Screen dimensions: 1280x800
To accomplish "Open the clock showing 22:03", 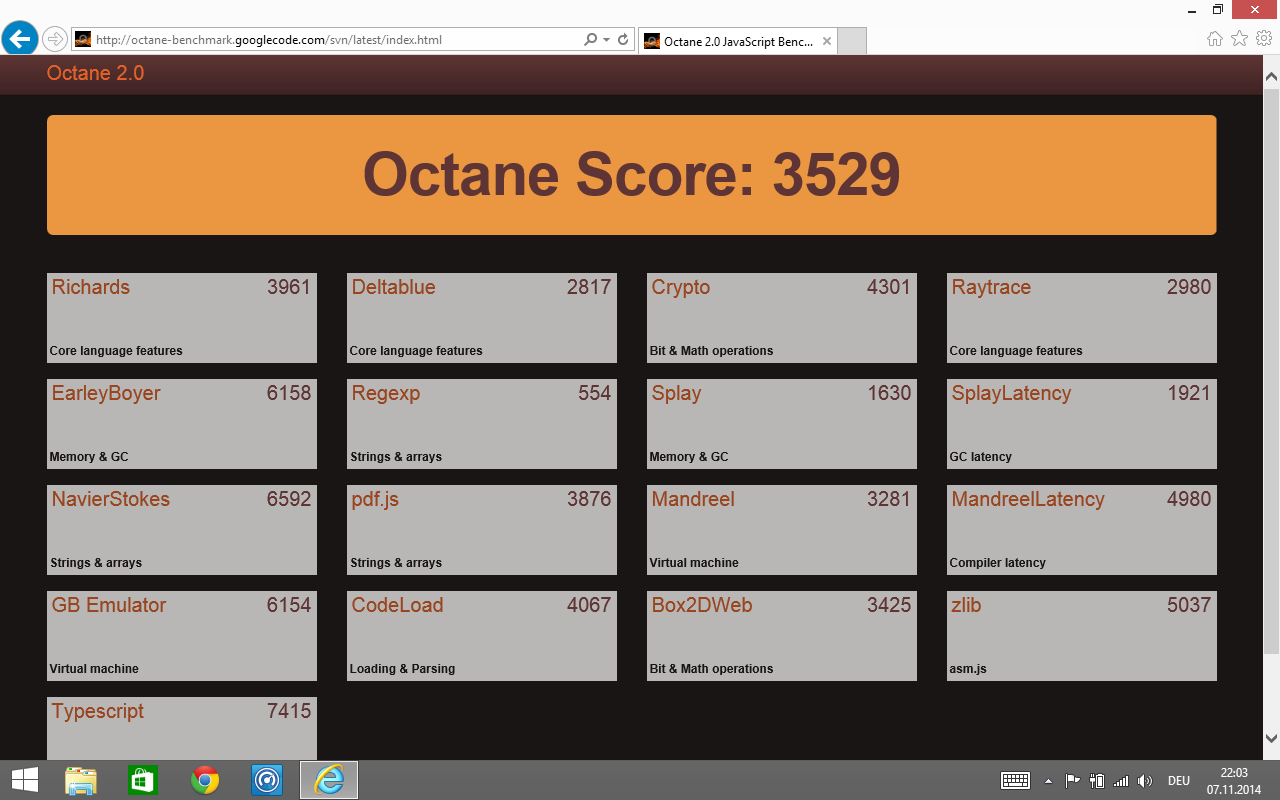I will point(1234,781).
